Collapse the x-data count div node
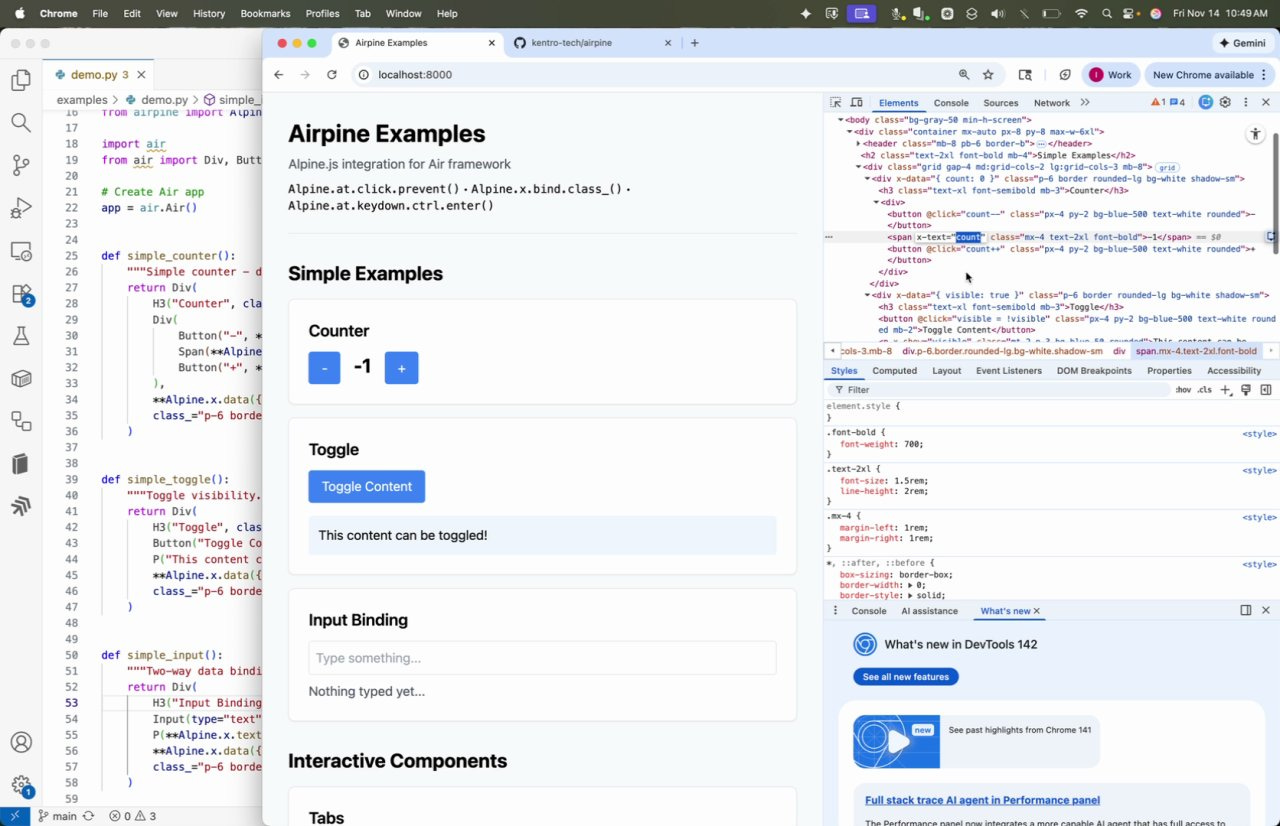 click(x=867, y=179)
